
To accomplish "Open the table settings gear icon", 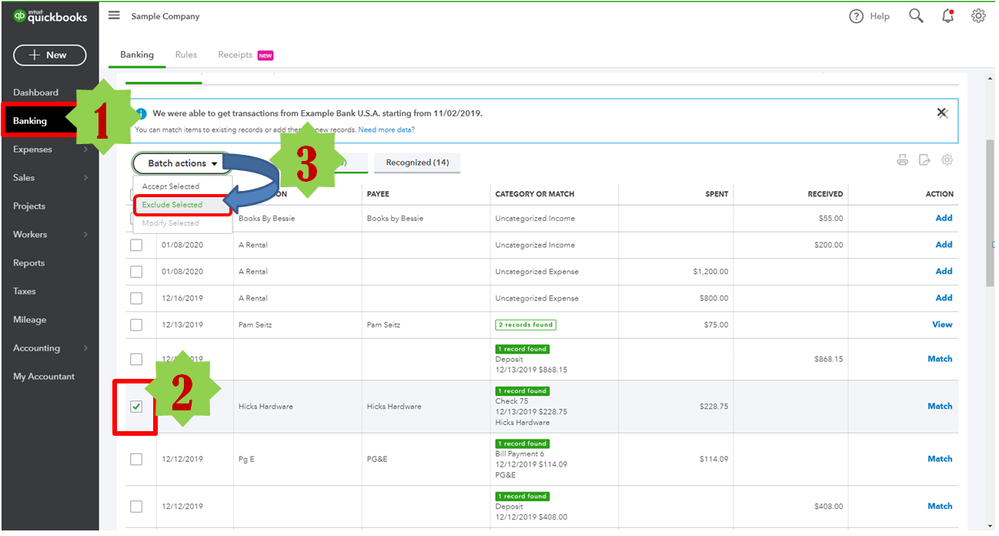I will [947, 160].
